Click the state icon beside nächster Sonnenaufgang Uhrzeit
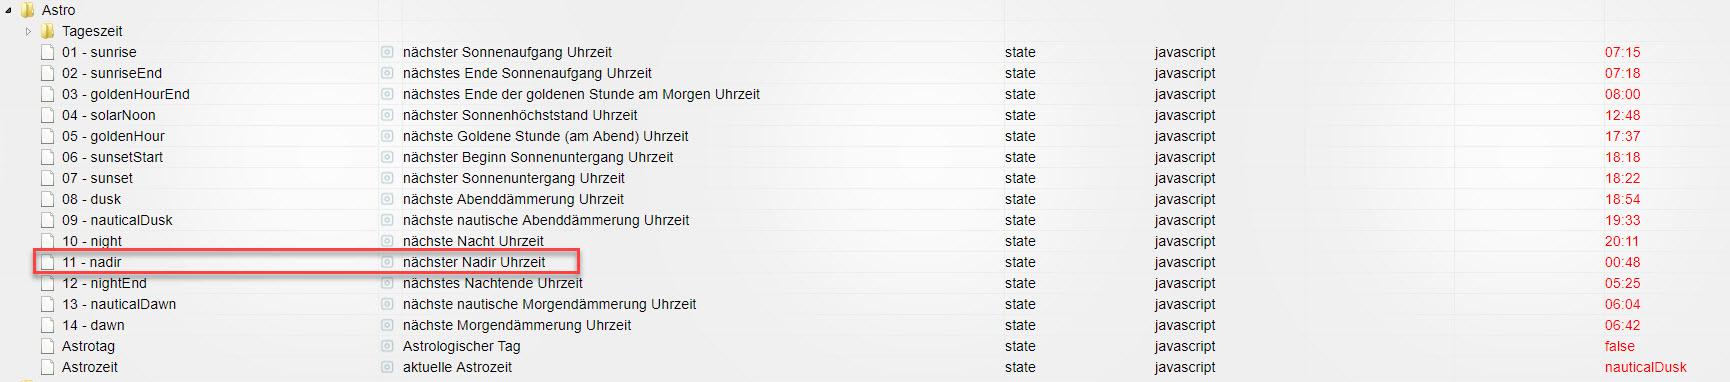 387,52
